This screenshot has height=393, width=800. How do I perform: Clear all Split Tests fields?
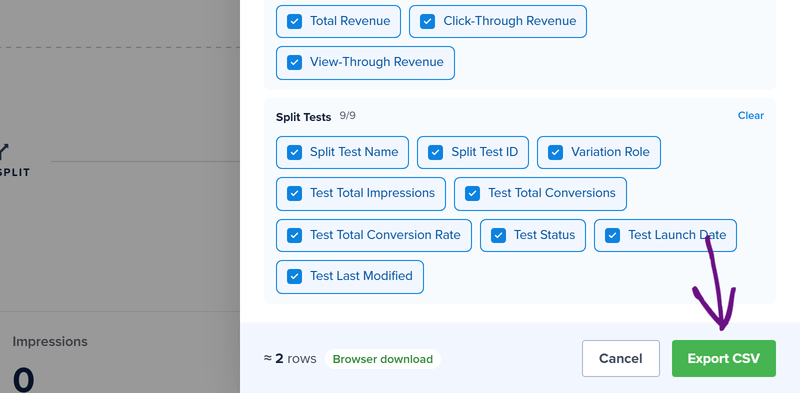[751, 115]
